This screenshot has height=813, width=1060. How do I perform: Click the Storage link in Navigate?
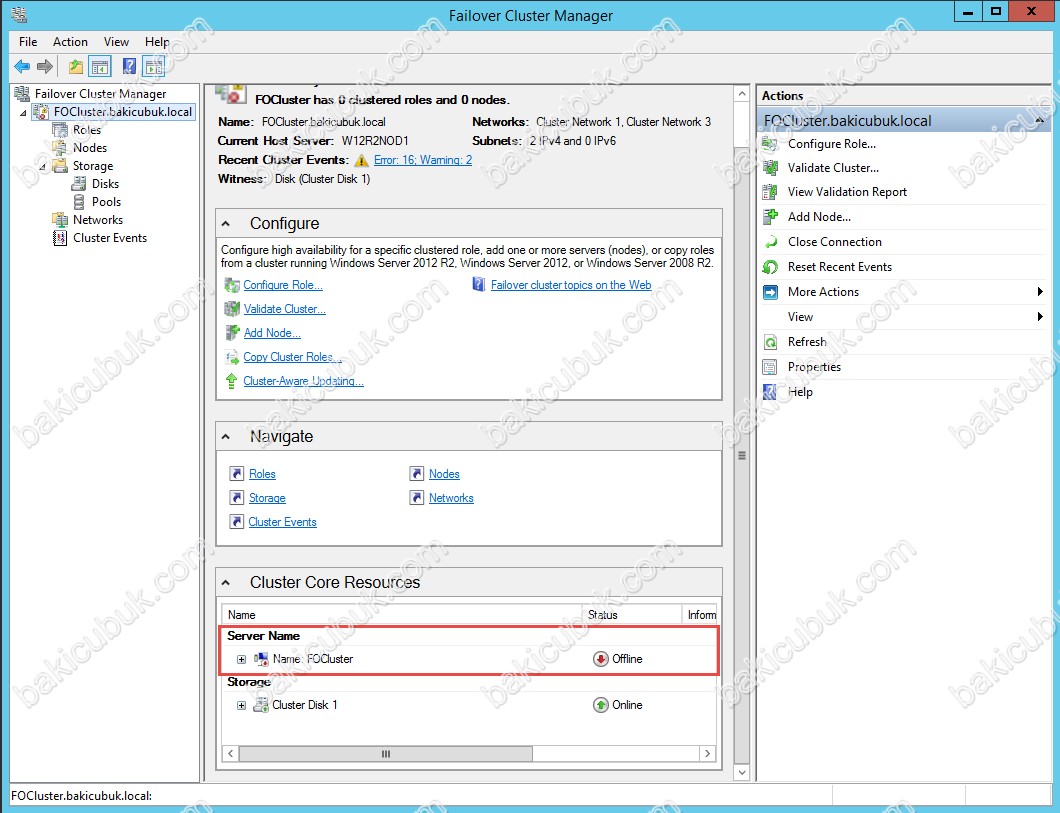pyautogui.click(x=267, y=498)
